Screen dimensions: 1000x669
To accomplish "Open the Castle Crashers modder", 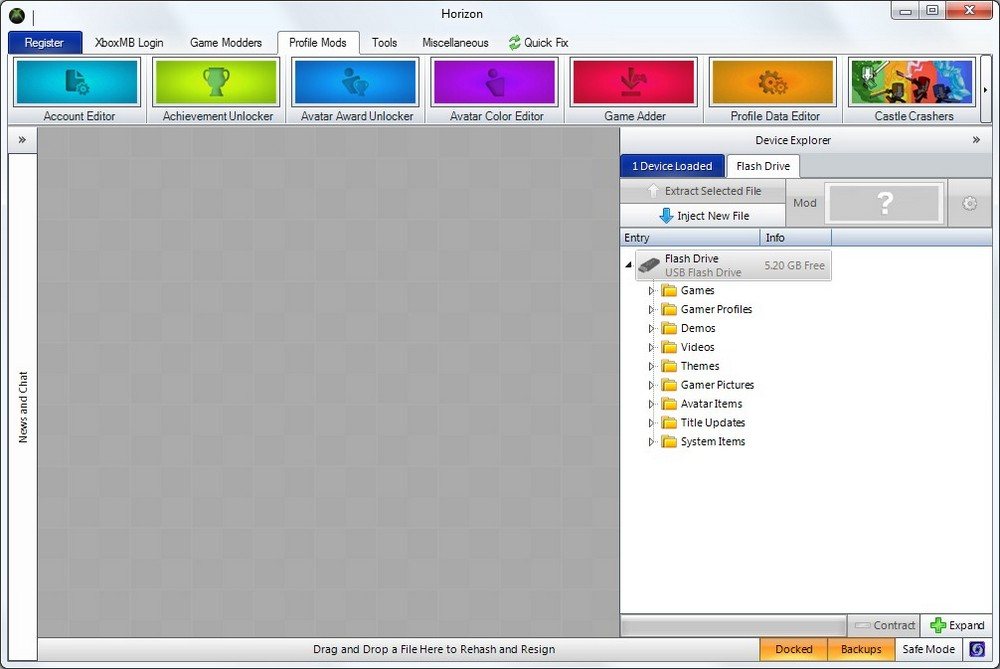I will pyautogui.click(x=913, y=90).
